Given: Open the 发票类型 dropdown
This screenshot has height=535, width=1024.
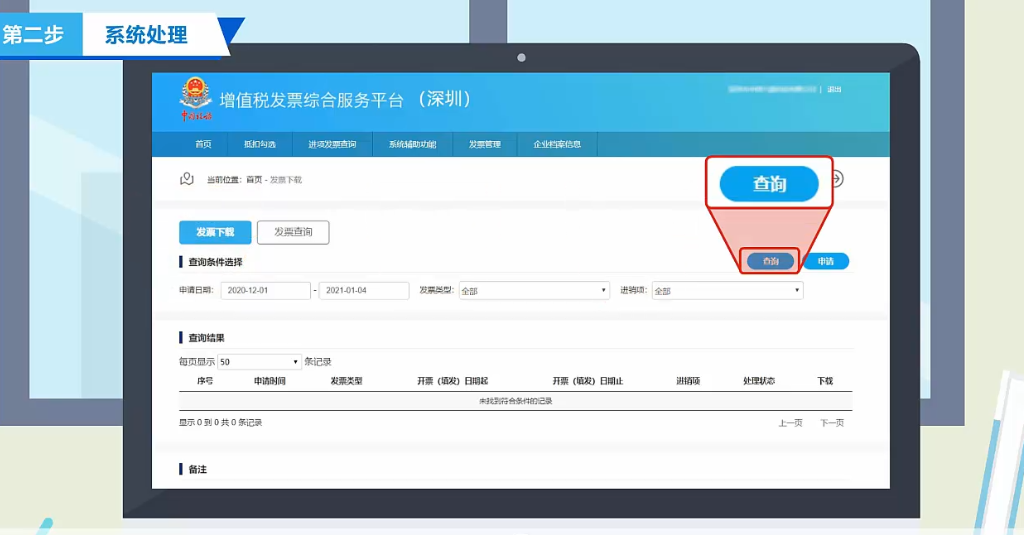Looking at the screenshot, I should [534, 291].
